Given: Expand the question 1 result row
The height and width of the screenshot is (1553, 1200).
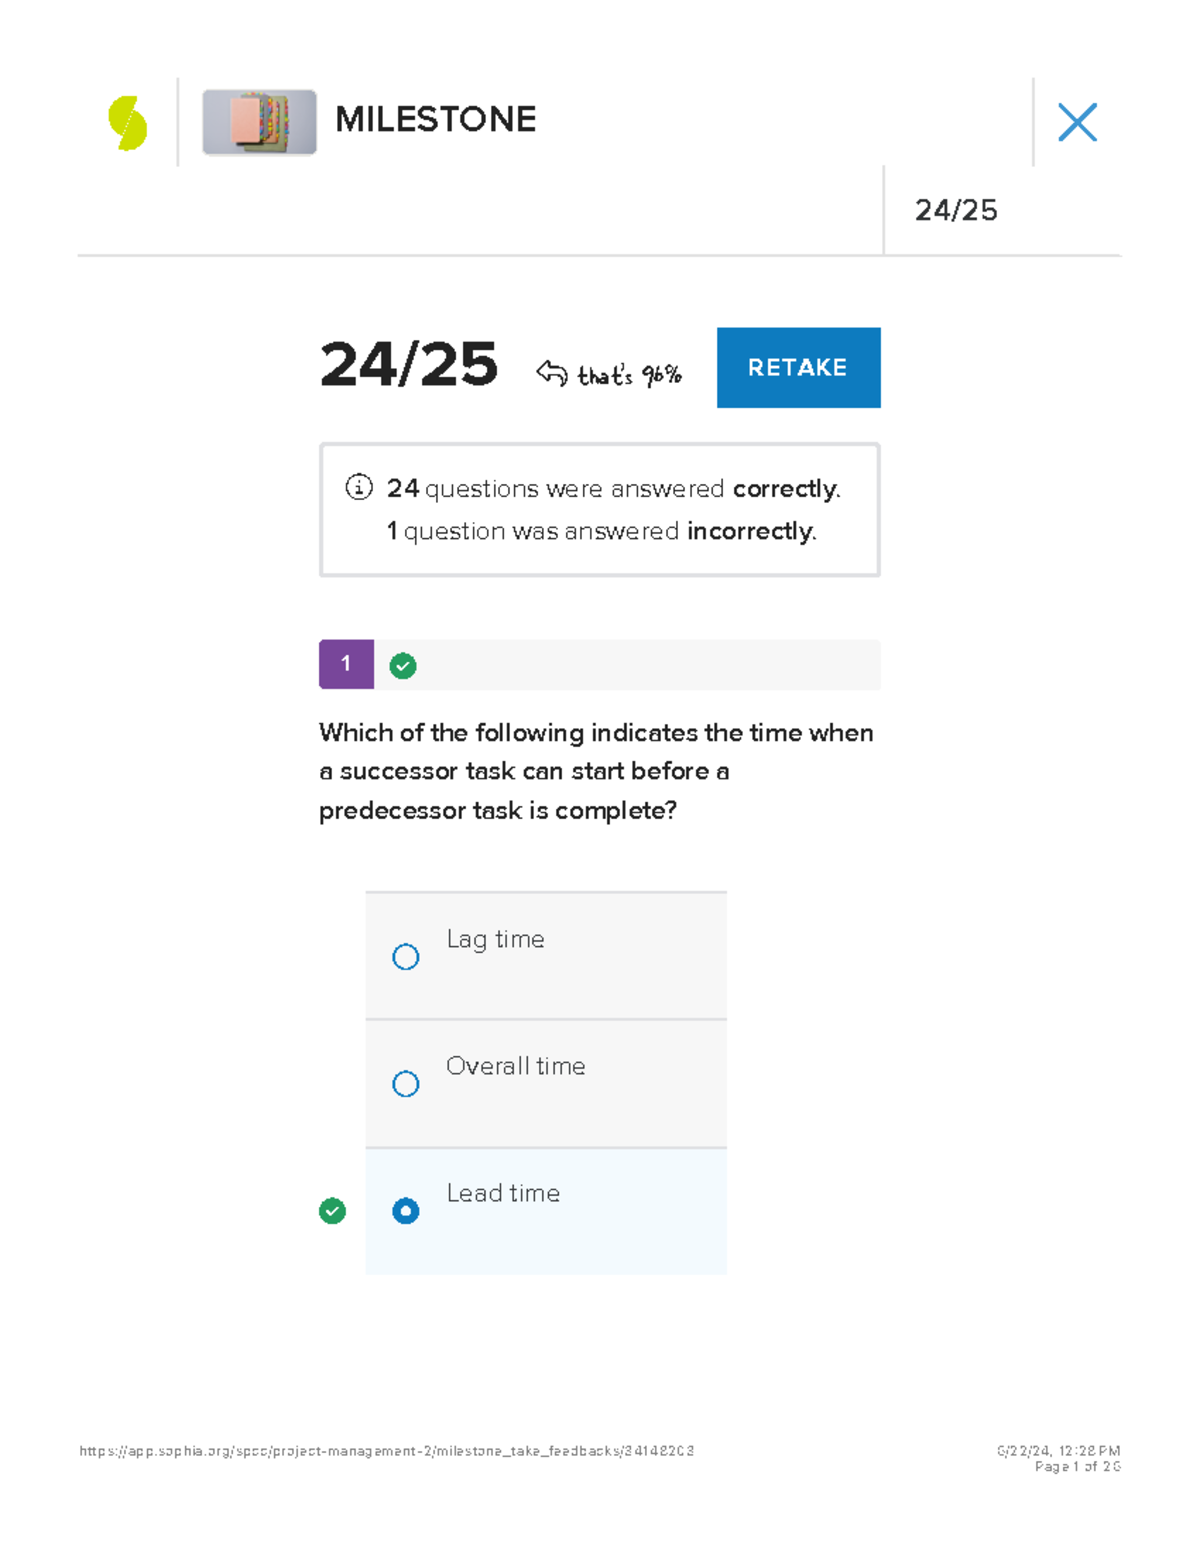Looking at the screenshot, I should click(x=600, y=664).
